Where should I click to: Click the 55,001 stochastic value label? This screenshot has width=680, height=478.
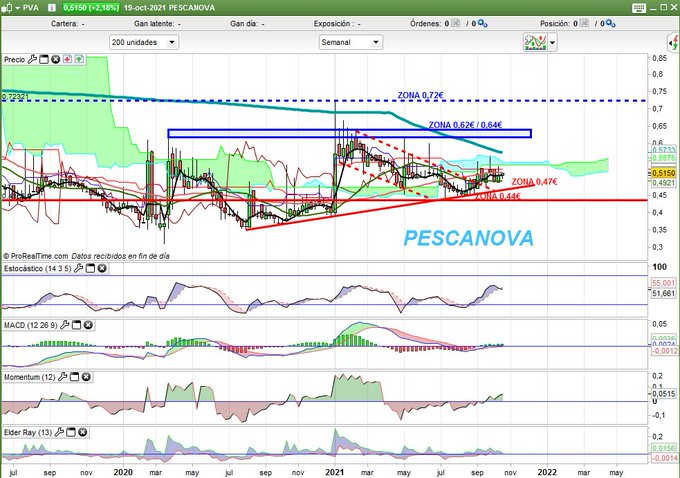pos(664,283)
